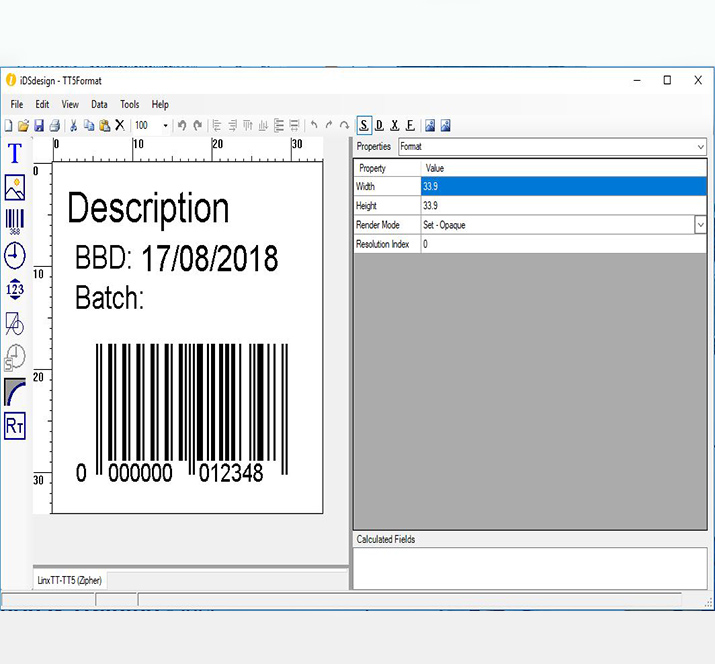
Task: Select the Clock date/time tool
Action: (15, 255)
